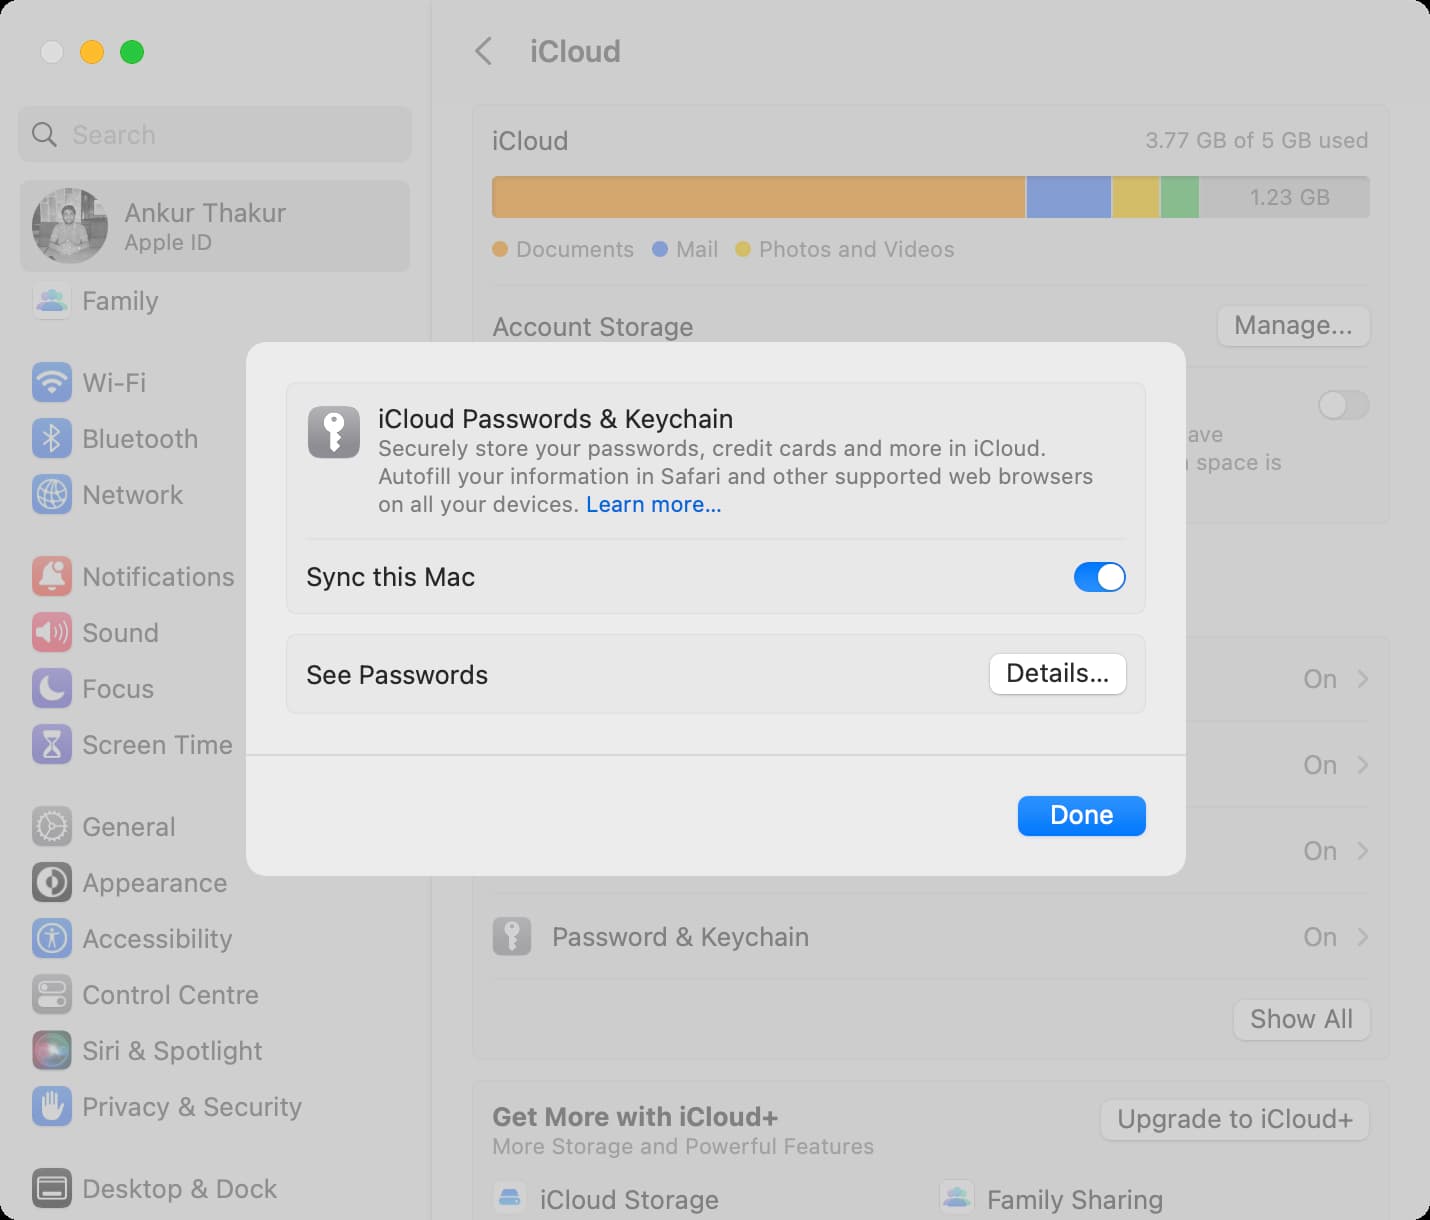Click the General gear icon

pos(52,826)
